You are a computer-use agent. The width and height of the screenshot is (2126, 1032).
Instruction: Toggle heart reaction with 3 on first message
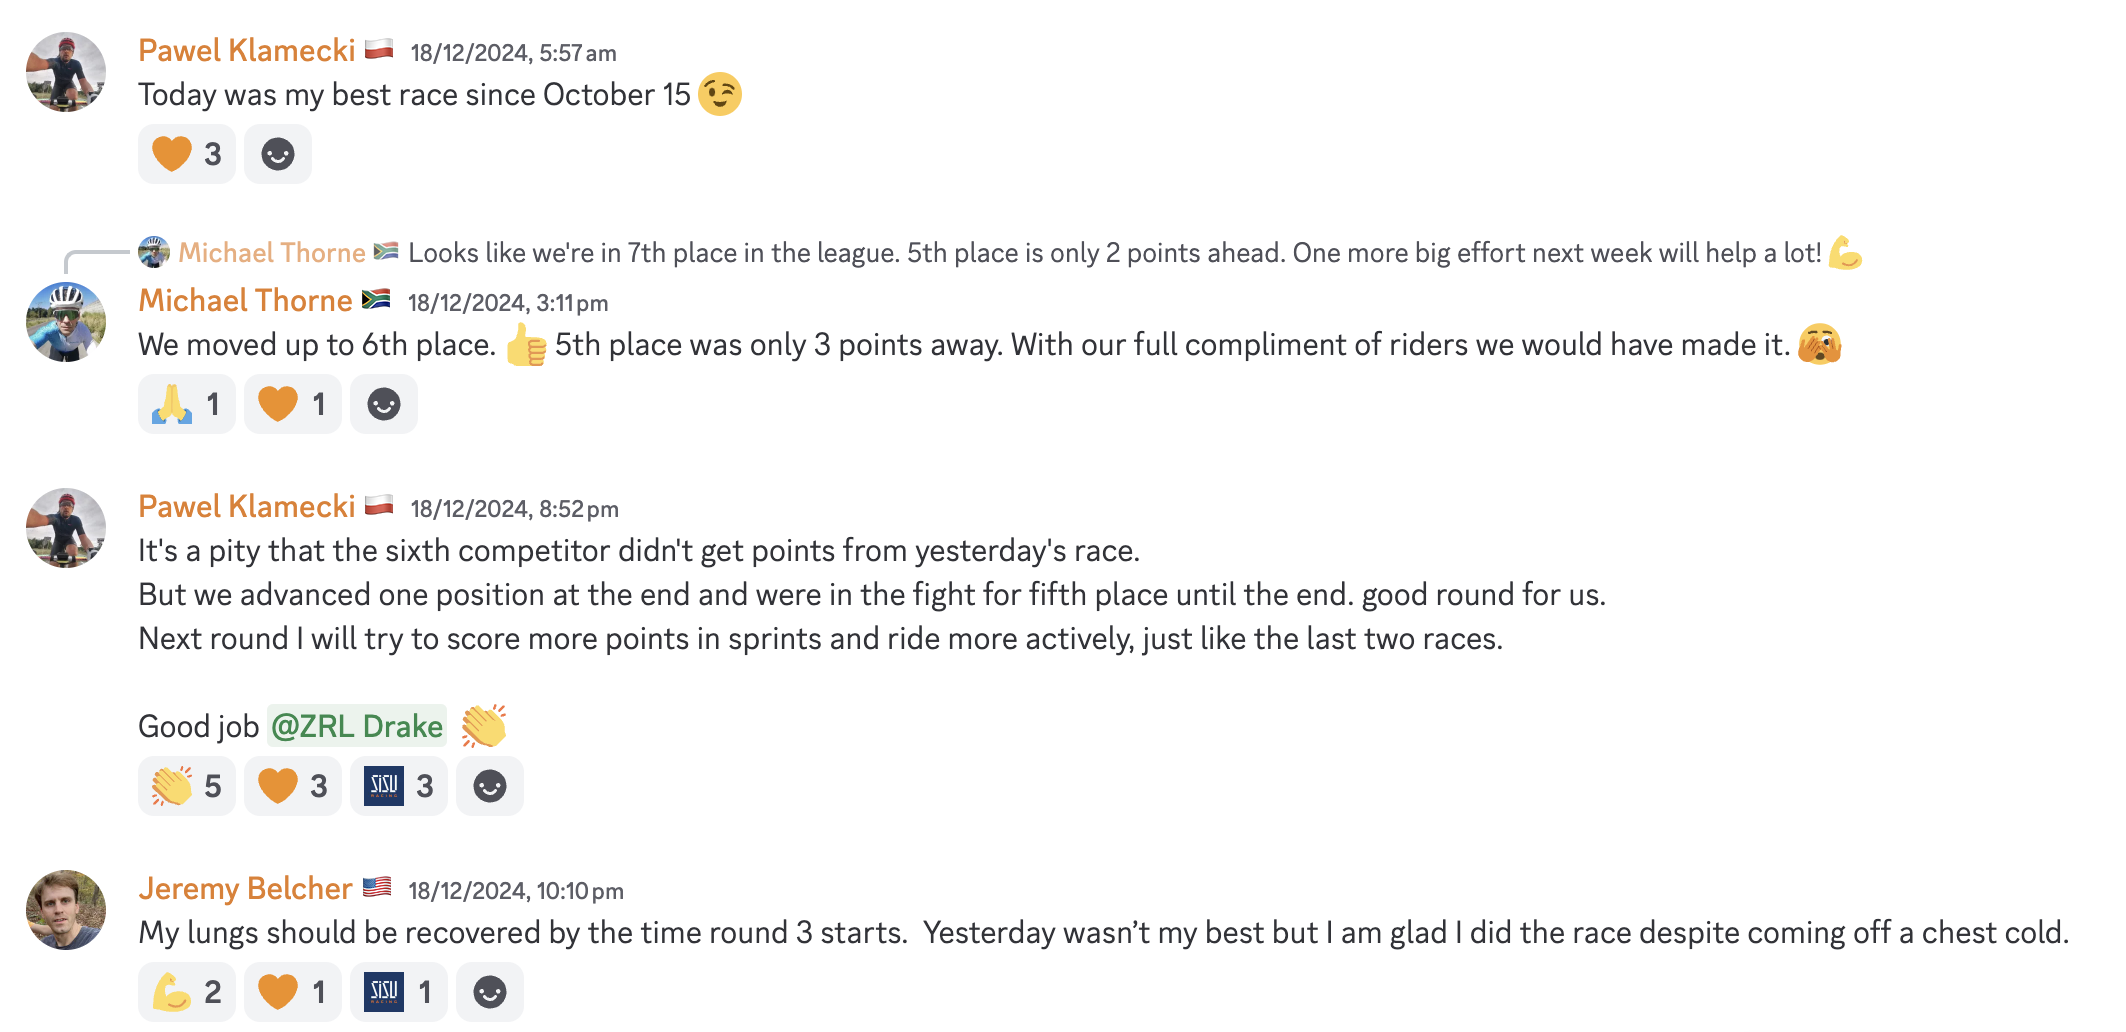[x=187, y=154]
